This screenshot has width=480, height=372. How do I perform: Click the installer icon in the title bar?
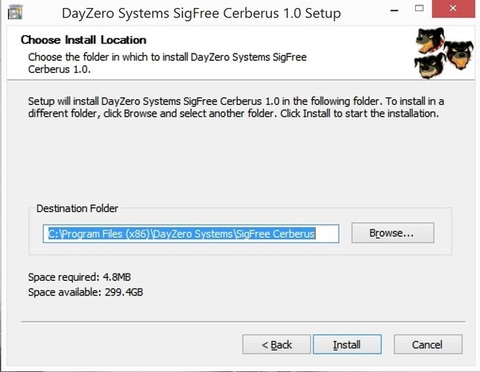click(15, 12)
